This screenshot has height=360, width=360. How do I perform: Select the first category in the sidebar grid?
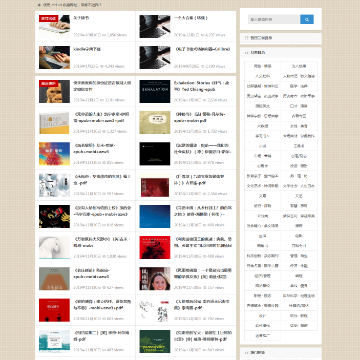[262, 66]
